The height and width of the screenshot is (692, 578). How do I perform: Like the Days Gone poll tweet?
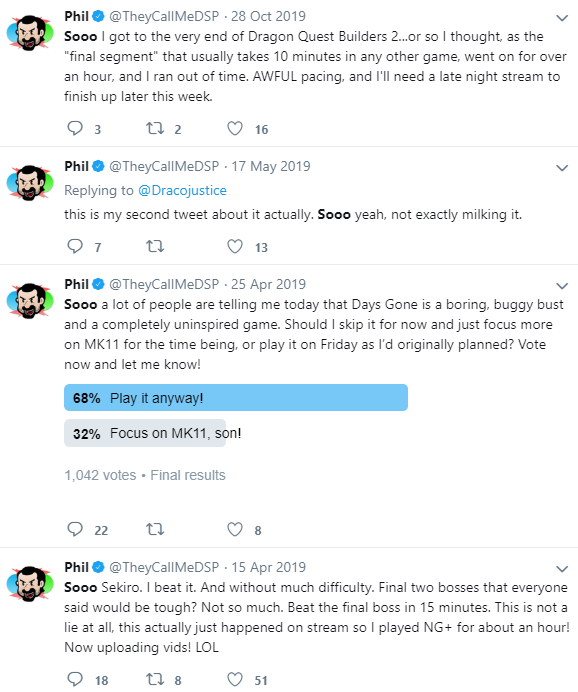click(235, 529)
